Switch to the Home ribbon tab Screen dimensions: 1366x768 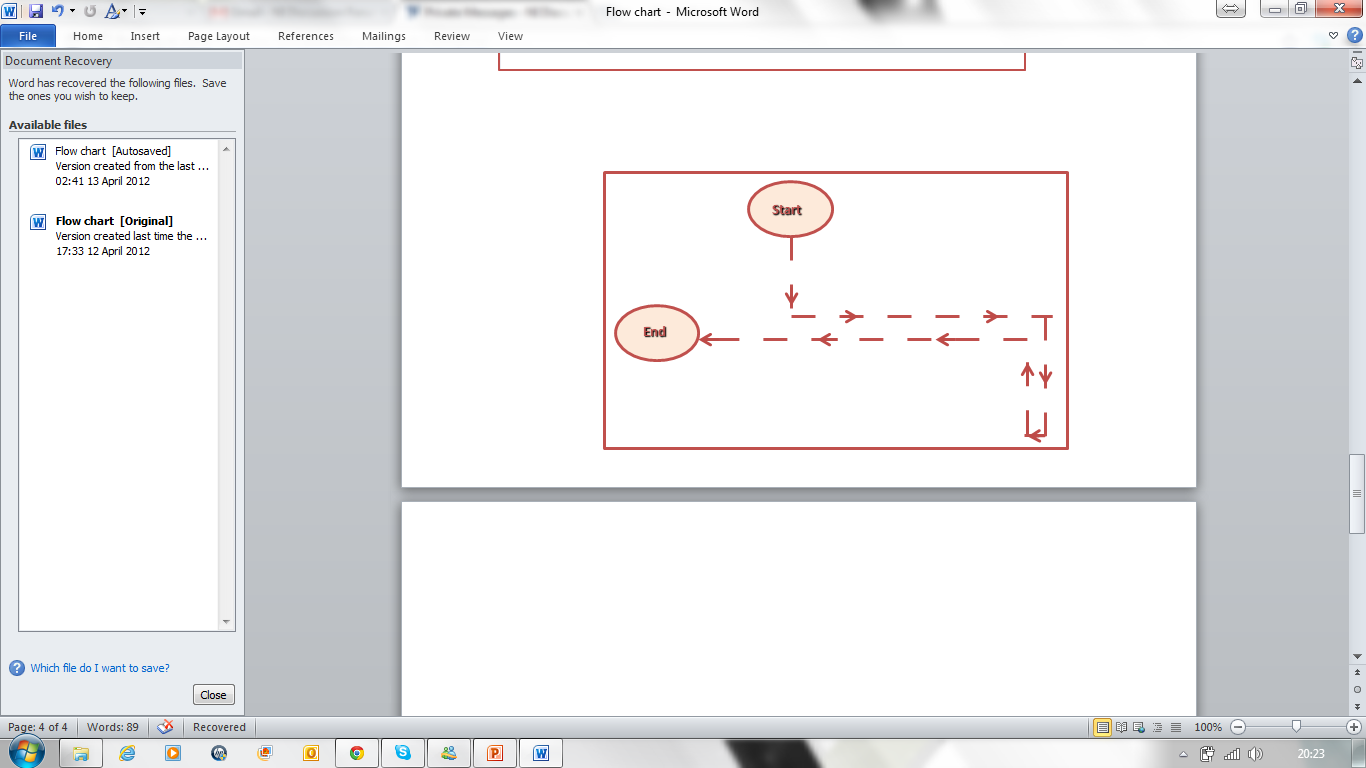(88, 36)
